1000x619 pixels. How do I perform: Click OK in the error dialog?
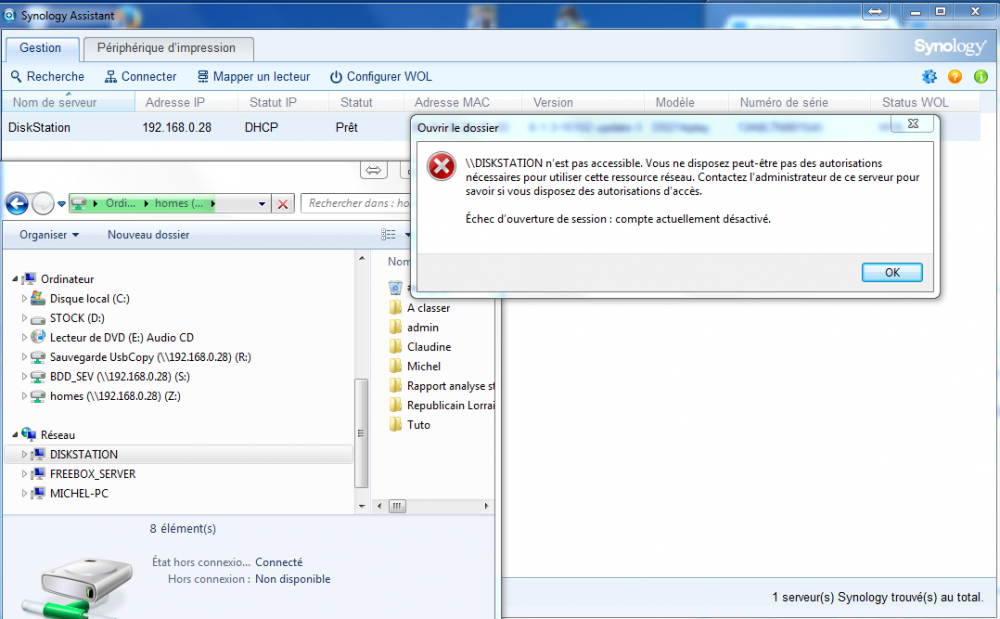pos(892,272)
